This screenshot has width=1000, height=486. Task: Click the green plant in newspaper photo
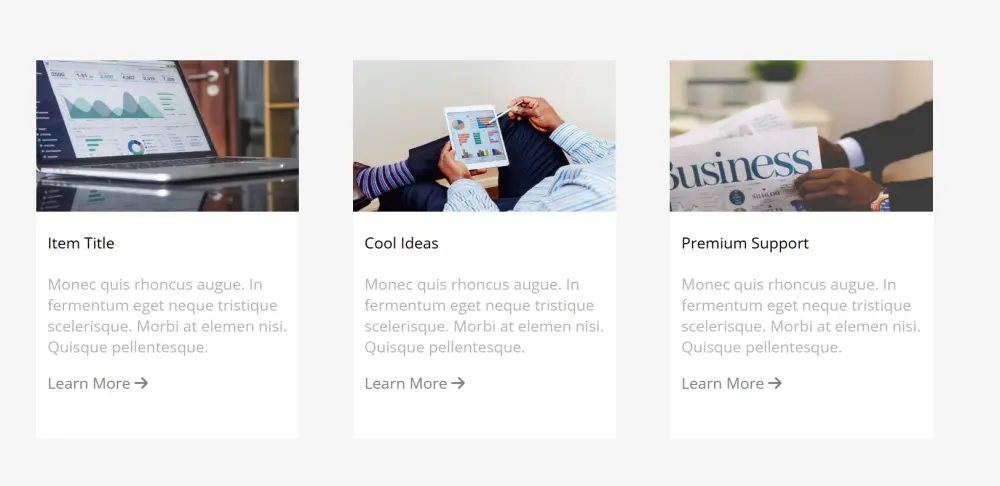(777, 70)
